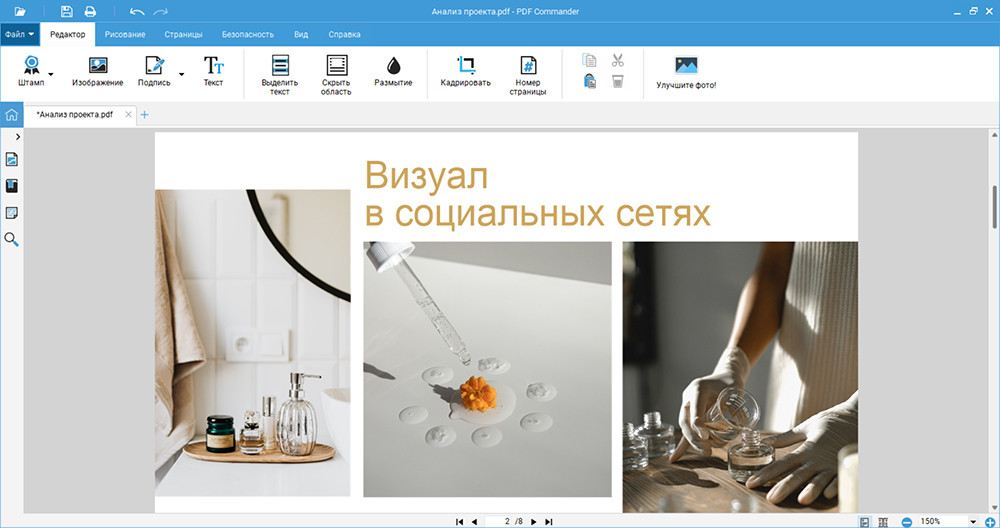Open the annotations sidebar panel
The width and height of the screenshot is (1000, 528).
point(11,213)
